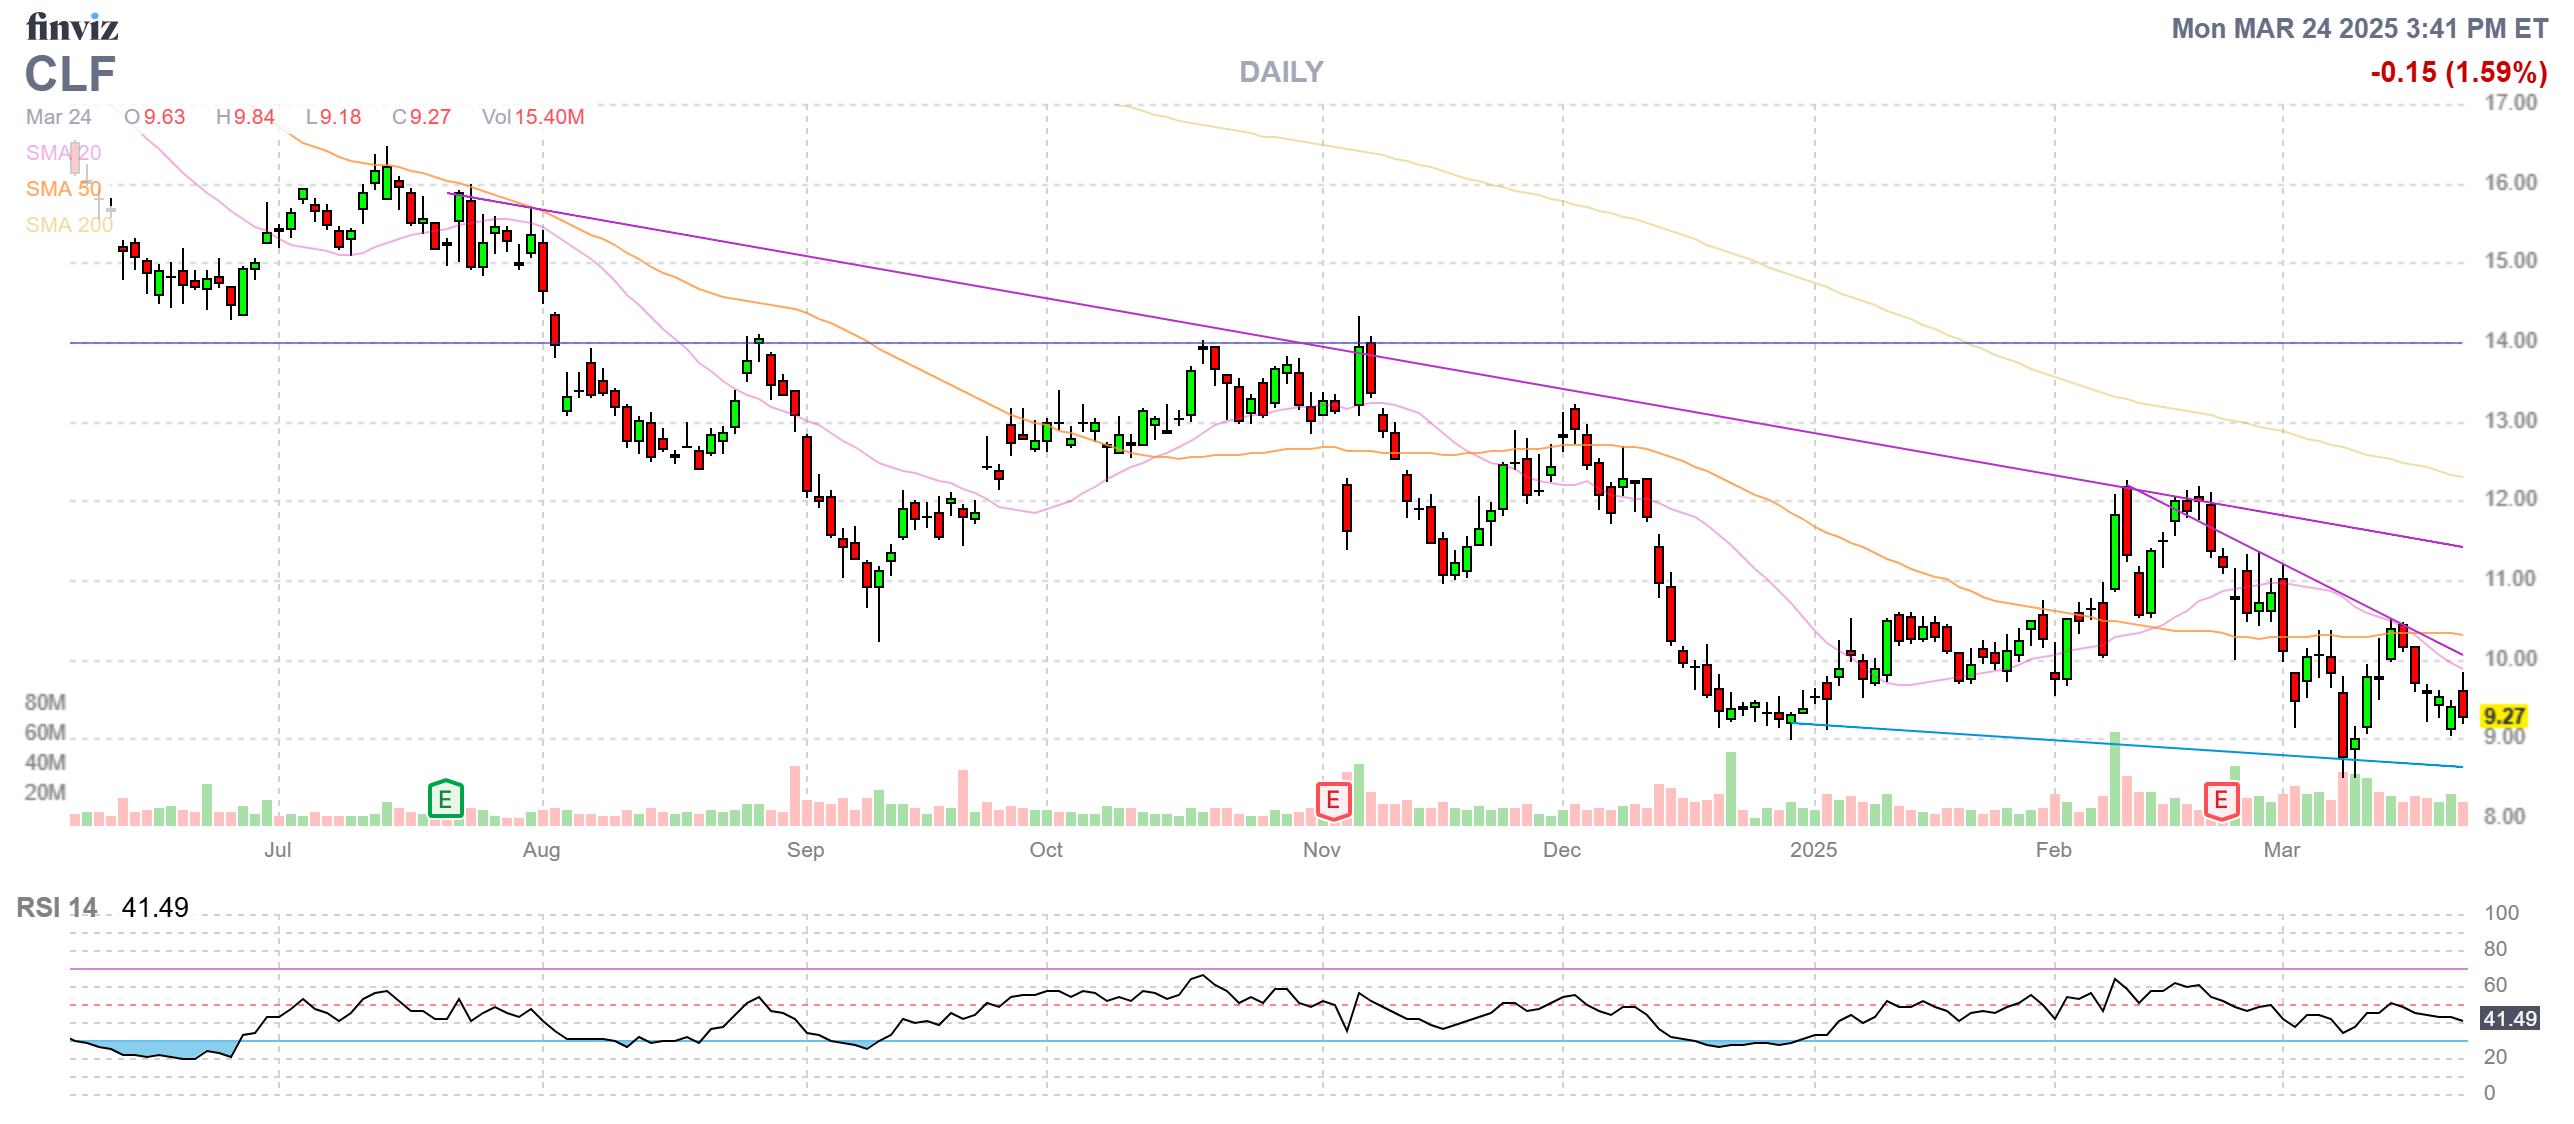The height and width of the screenshot is (1124, 2574).
Task: Click the Mon MAR 24 2025 timestamp
Action: click(x=2358, y=28)
